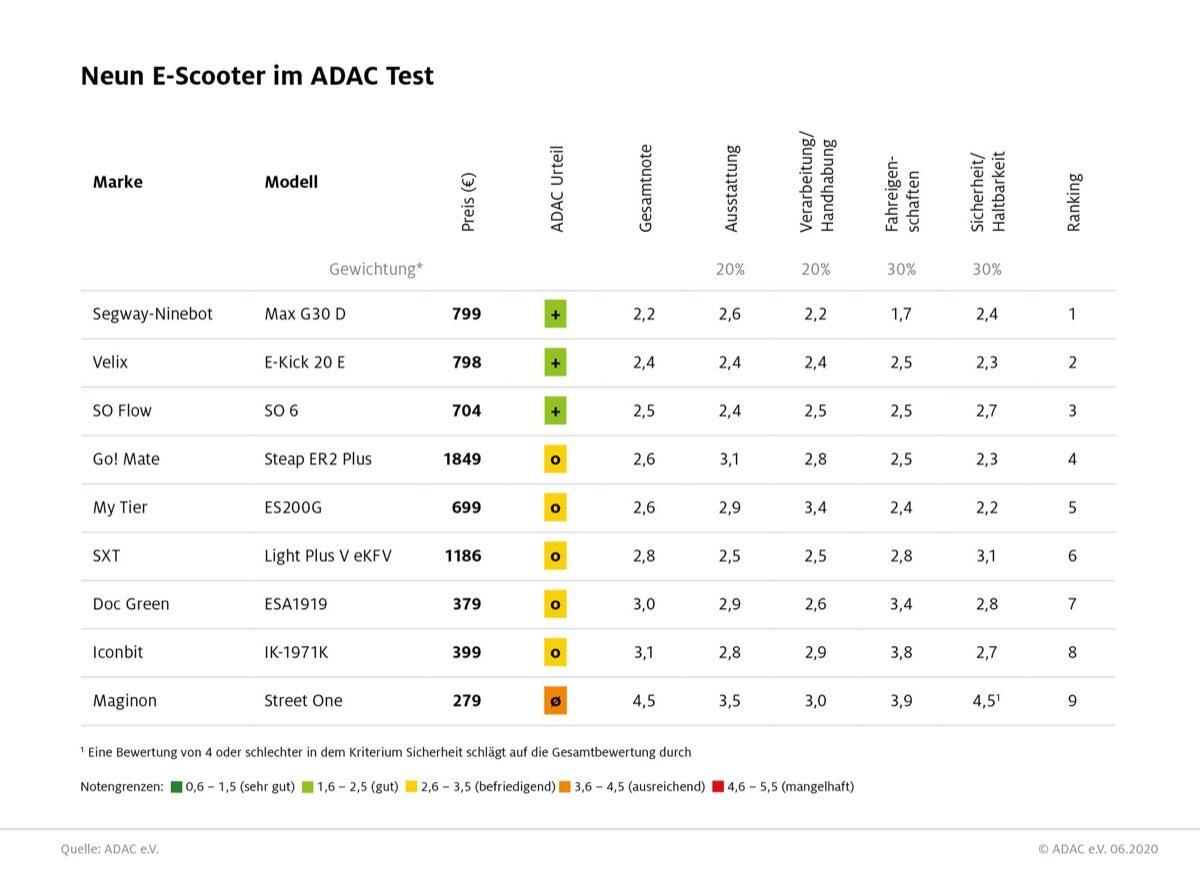Click the red 'mangelhaft' legend swatch
This screenshot has height=894, width=1200.
pos(717,787)
